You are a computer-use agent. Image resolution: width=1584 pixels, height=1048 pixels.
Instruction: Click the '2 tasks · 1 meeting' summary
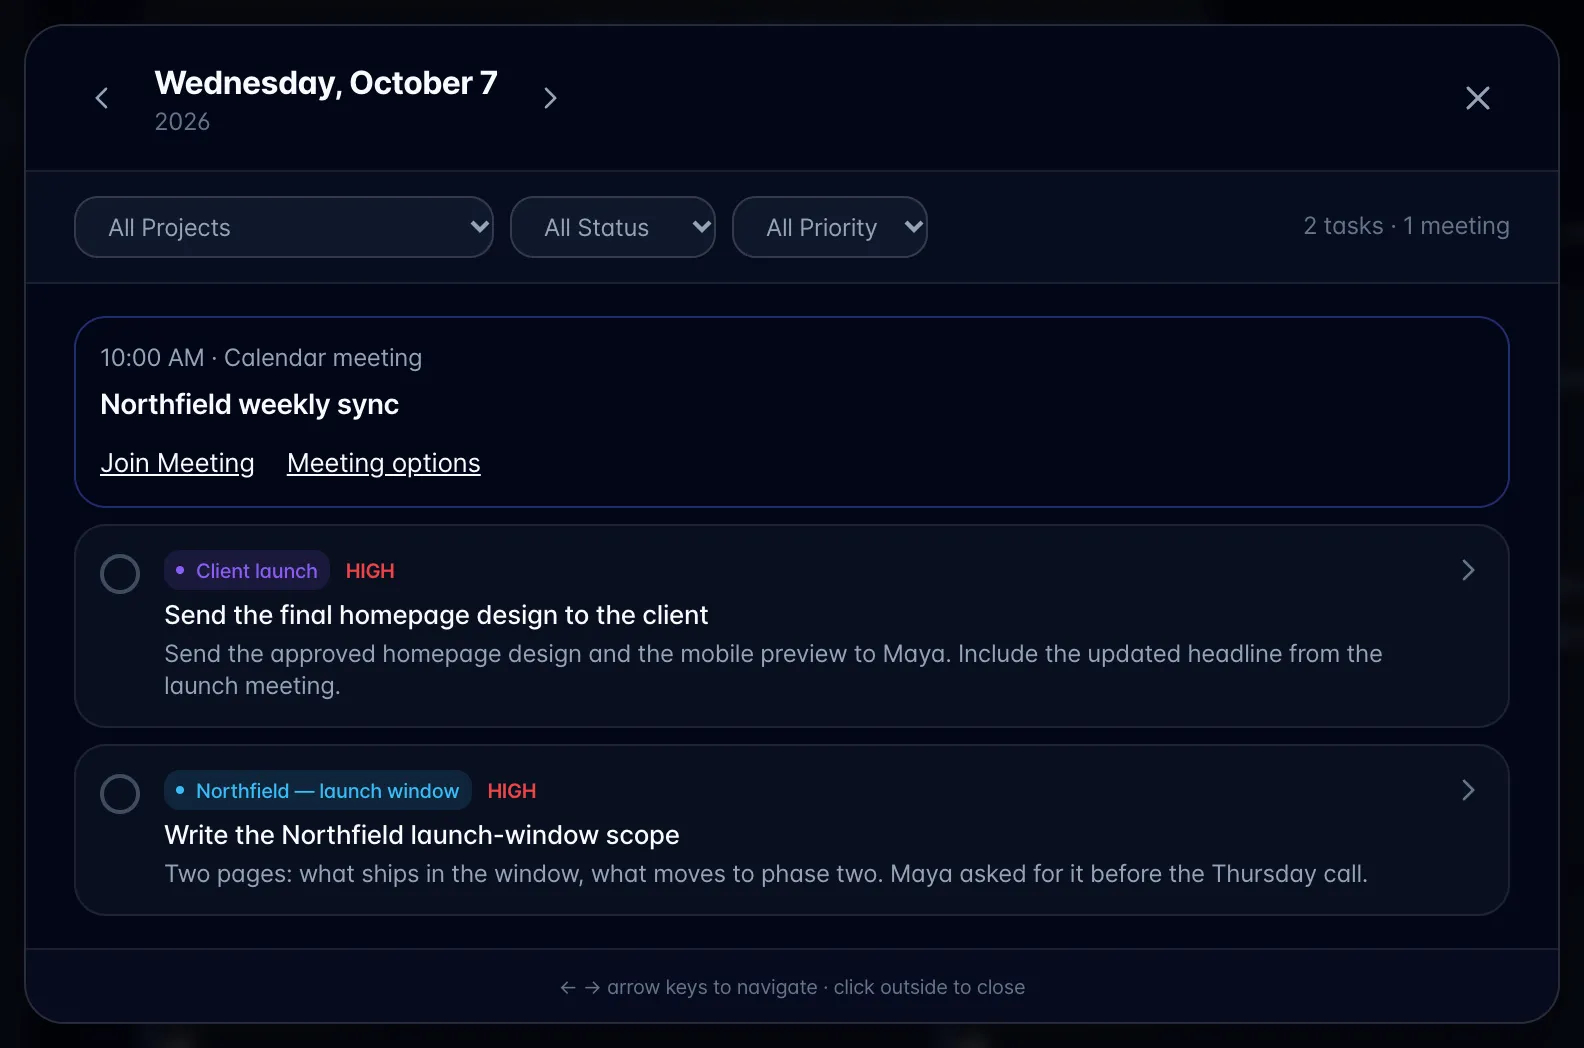point(1406,226)
